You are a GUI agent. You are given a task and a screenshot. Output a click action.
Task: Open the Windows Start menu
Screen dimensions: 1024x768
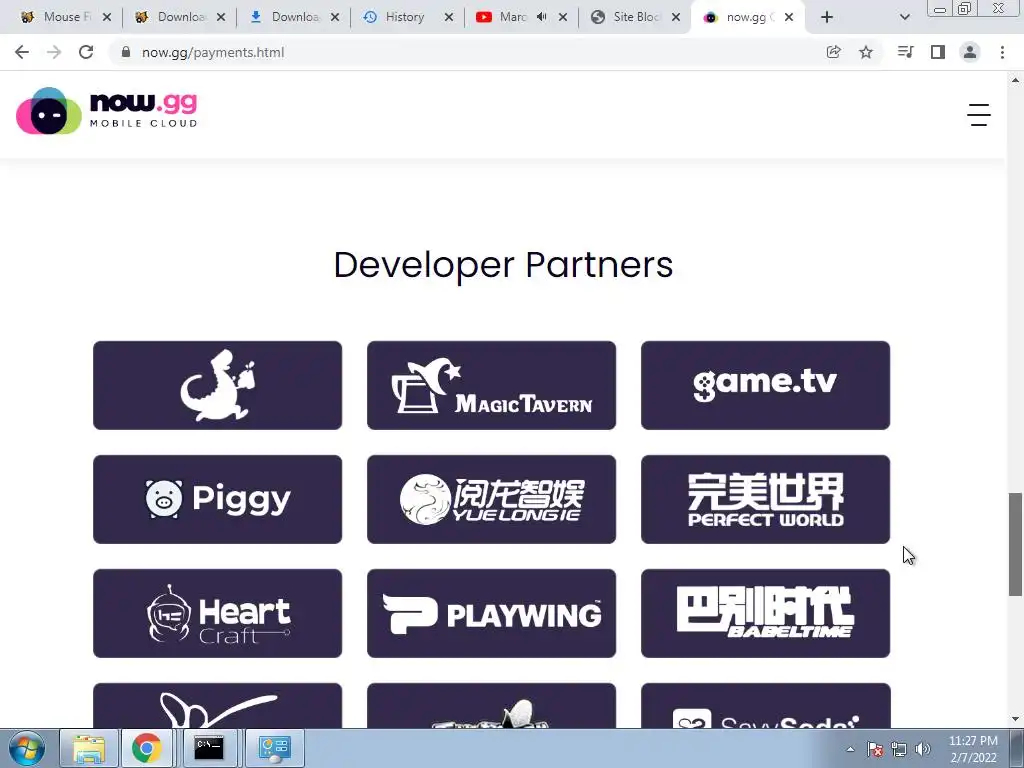(27, 748)
